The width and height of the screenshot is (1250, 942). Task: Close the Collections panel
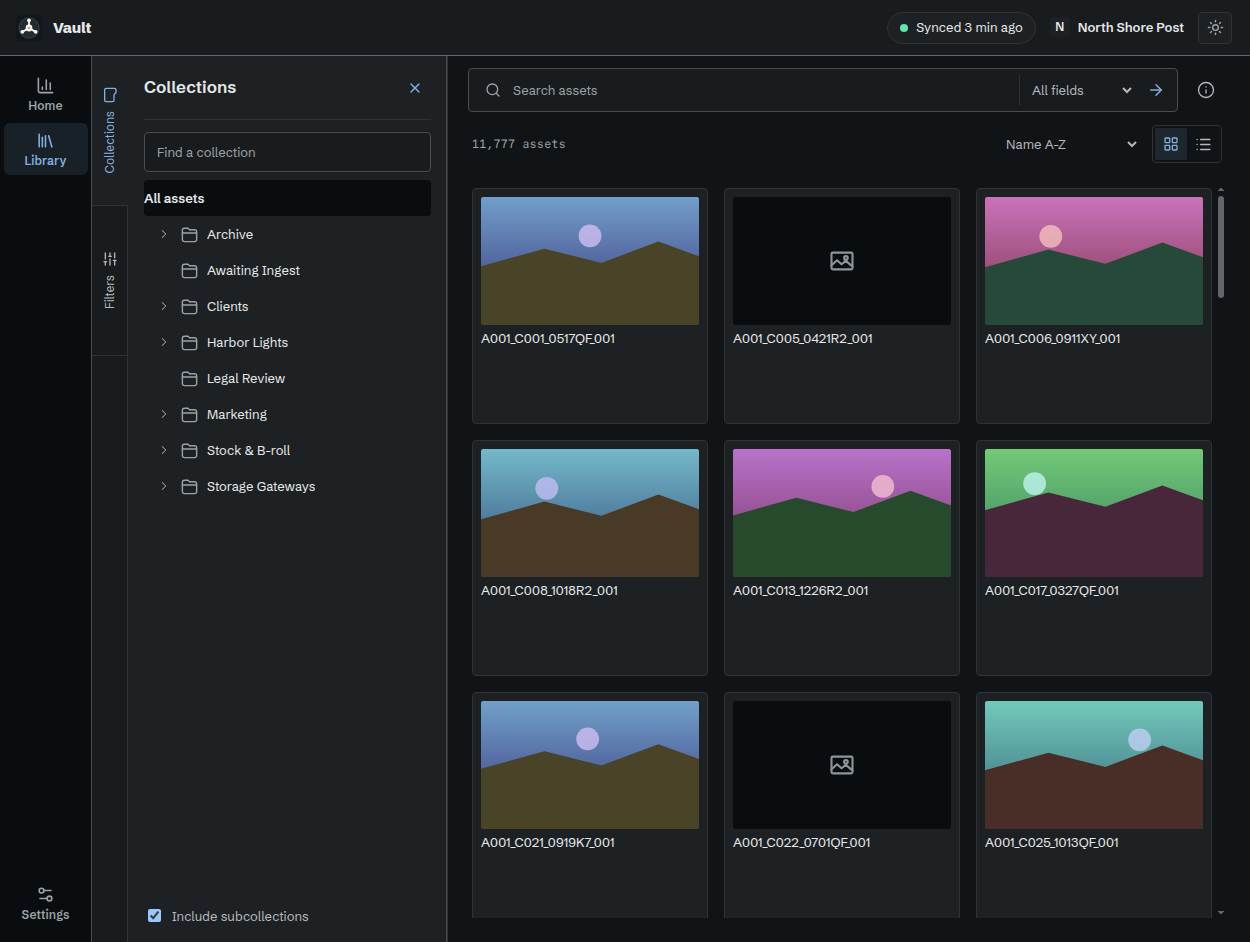coord(415,88)
